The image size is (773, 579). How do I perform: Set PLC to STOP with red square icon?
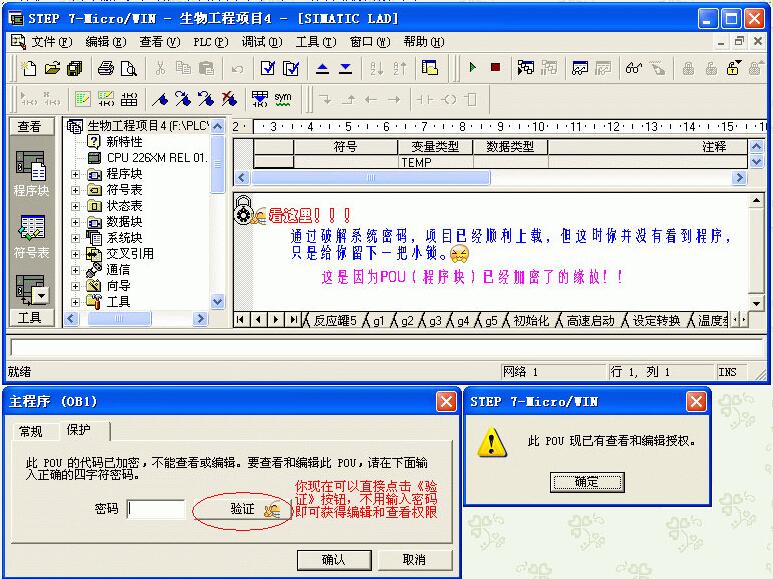tap(495, 67)
